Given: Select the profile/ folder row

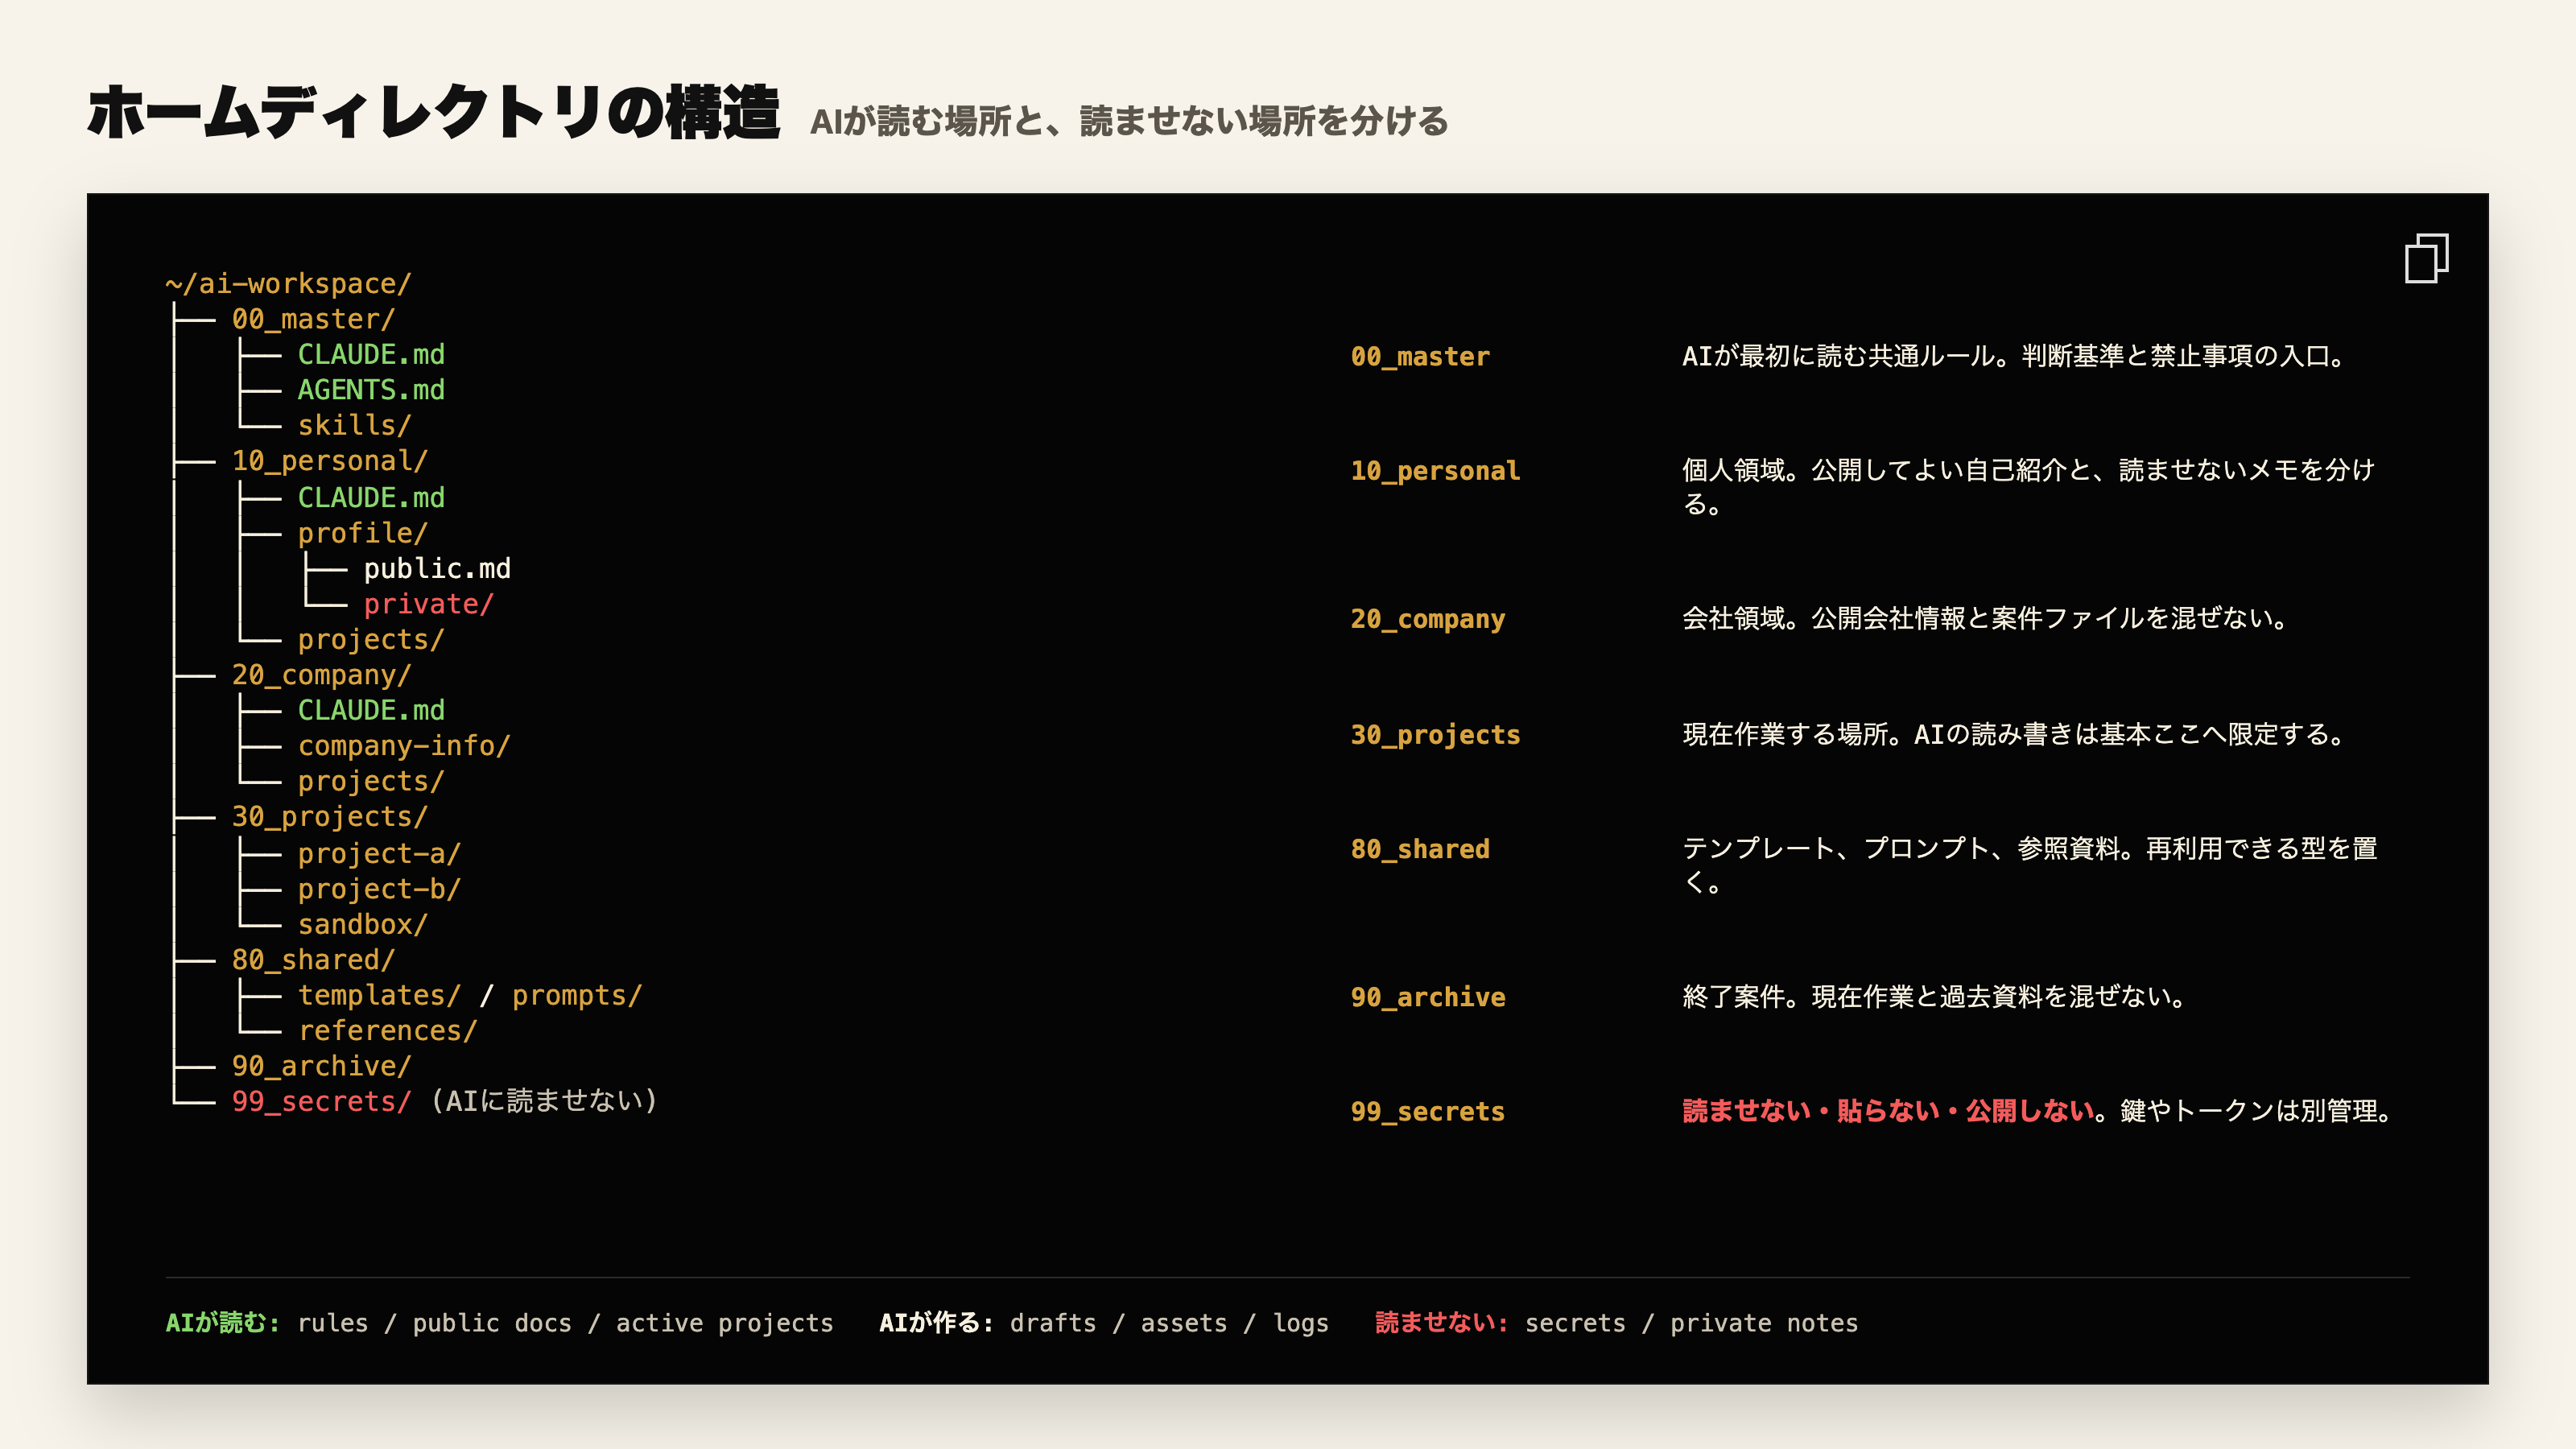Looking at the screenshot, I should point(362,533).
